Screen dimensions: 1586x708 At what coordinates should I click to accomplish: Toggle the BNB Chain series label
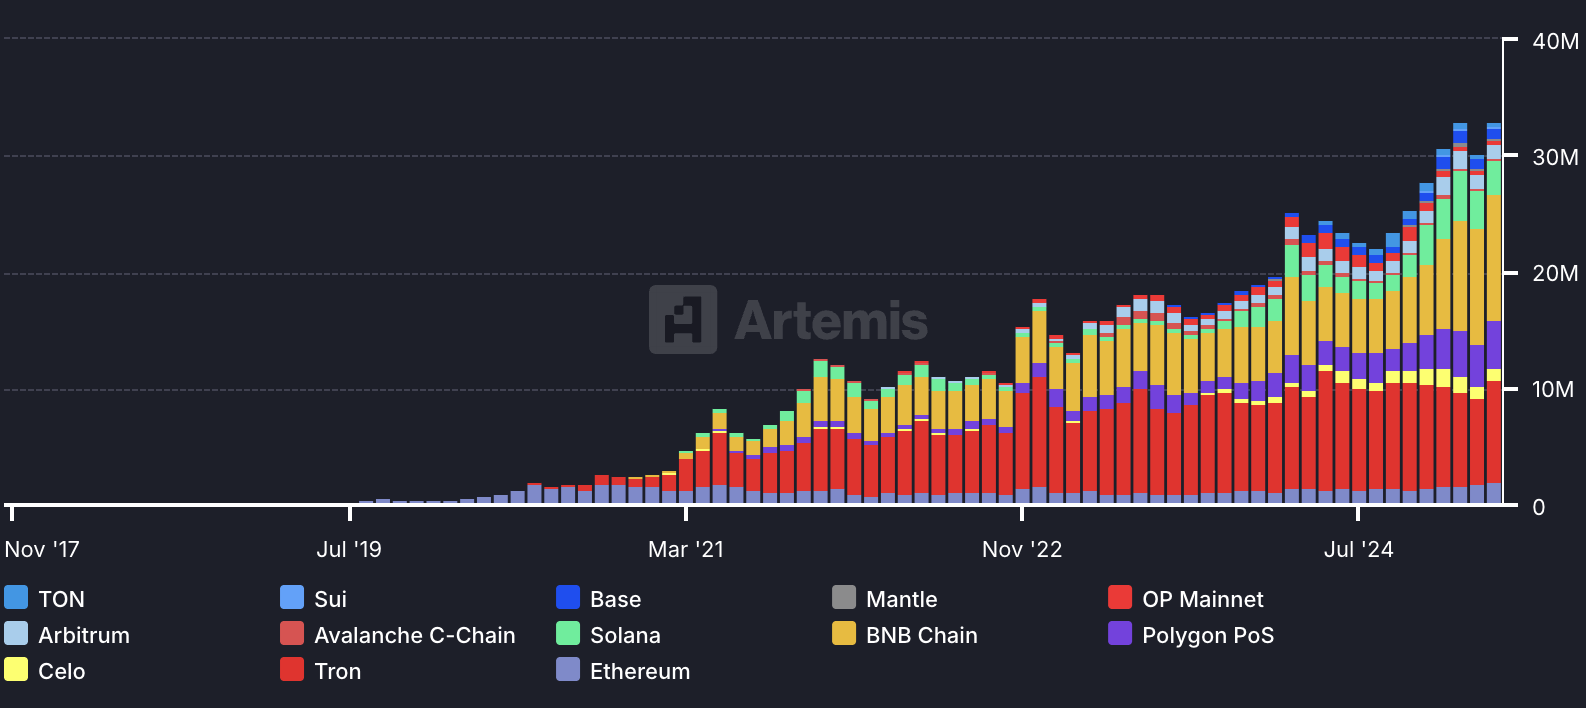pyautogui.click(x=921, y=635)
